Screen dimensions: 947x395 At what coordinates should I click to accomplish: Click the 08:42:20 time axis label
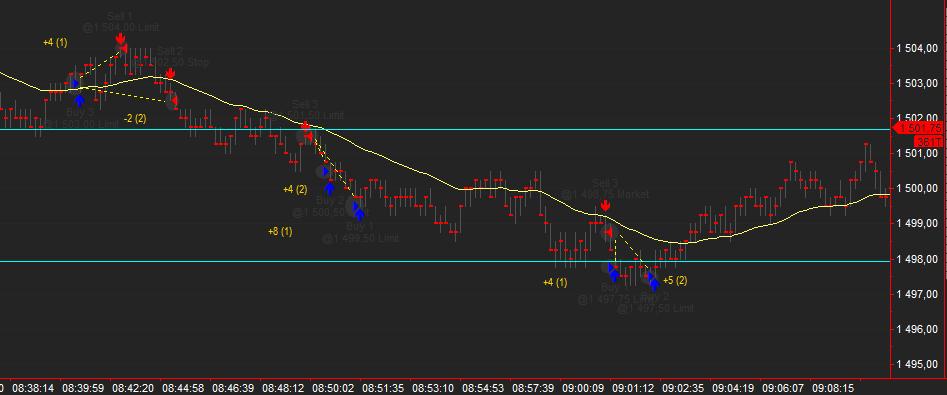click(133, 387)
